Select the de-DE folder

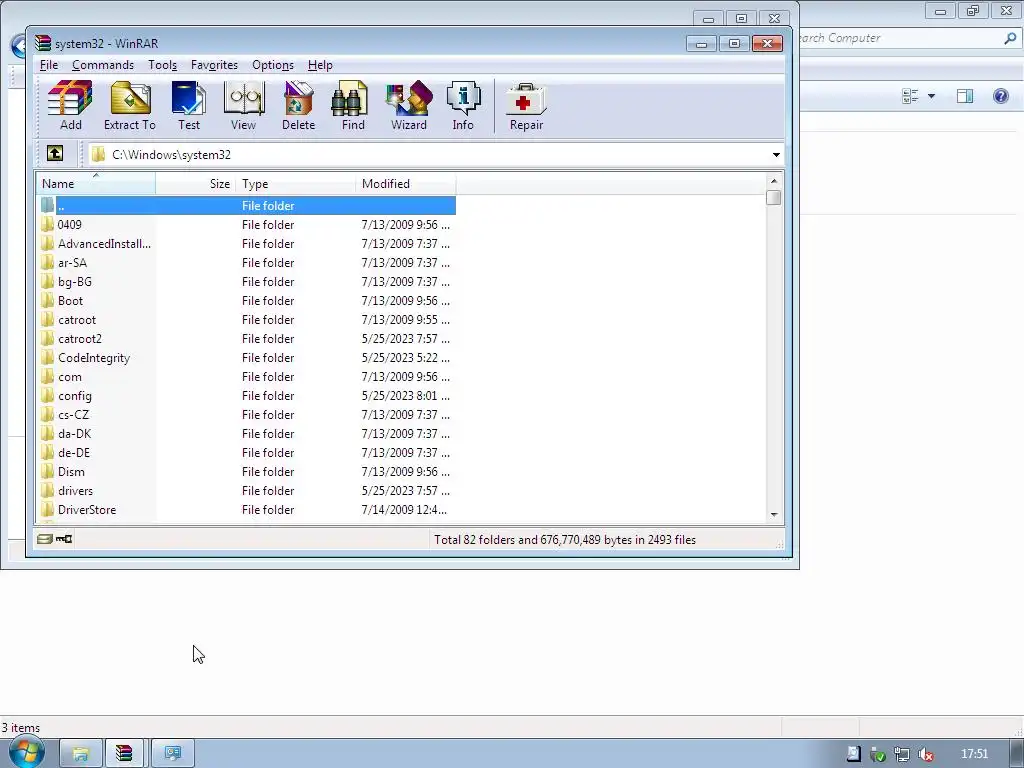pos(246,453)
